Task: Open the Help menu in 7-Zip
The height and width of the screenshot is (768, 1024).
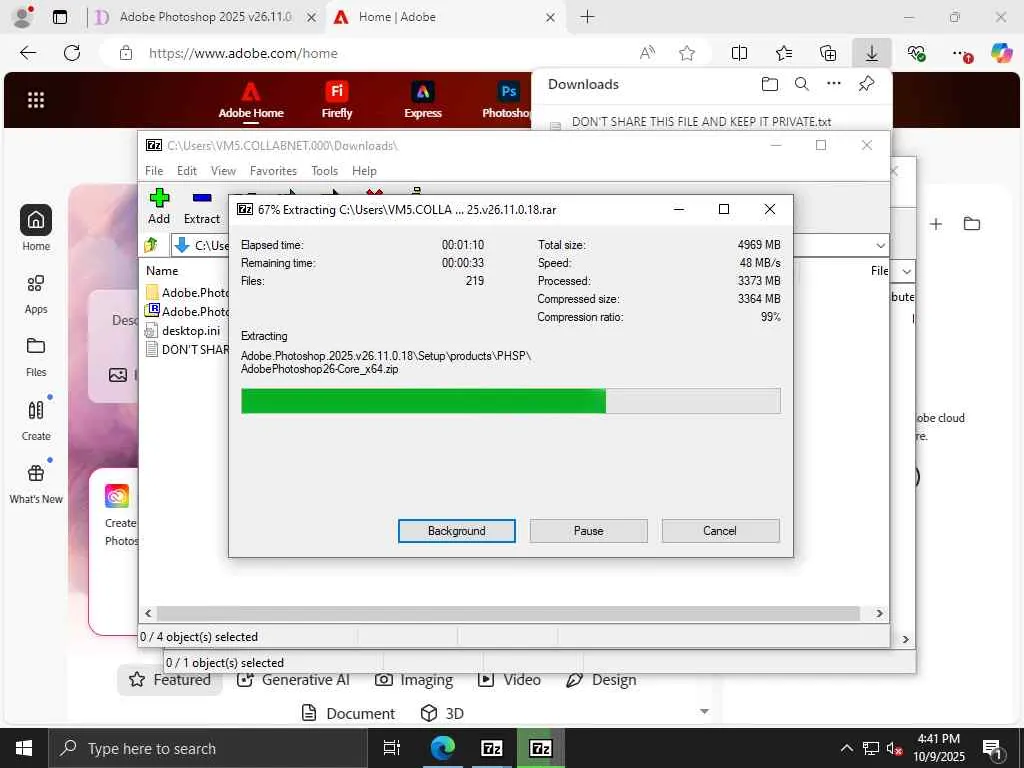Action: (x=364, y=170)
